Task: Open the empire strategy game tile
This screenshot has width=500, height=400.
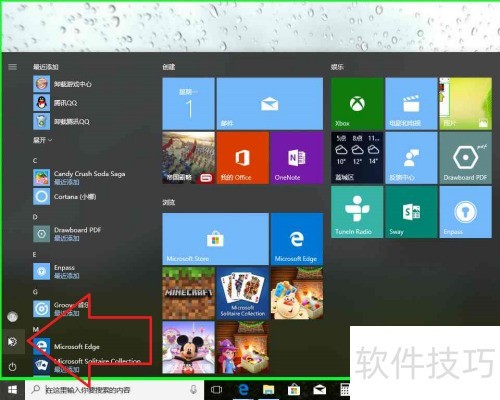Action: 188,158
